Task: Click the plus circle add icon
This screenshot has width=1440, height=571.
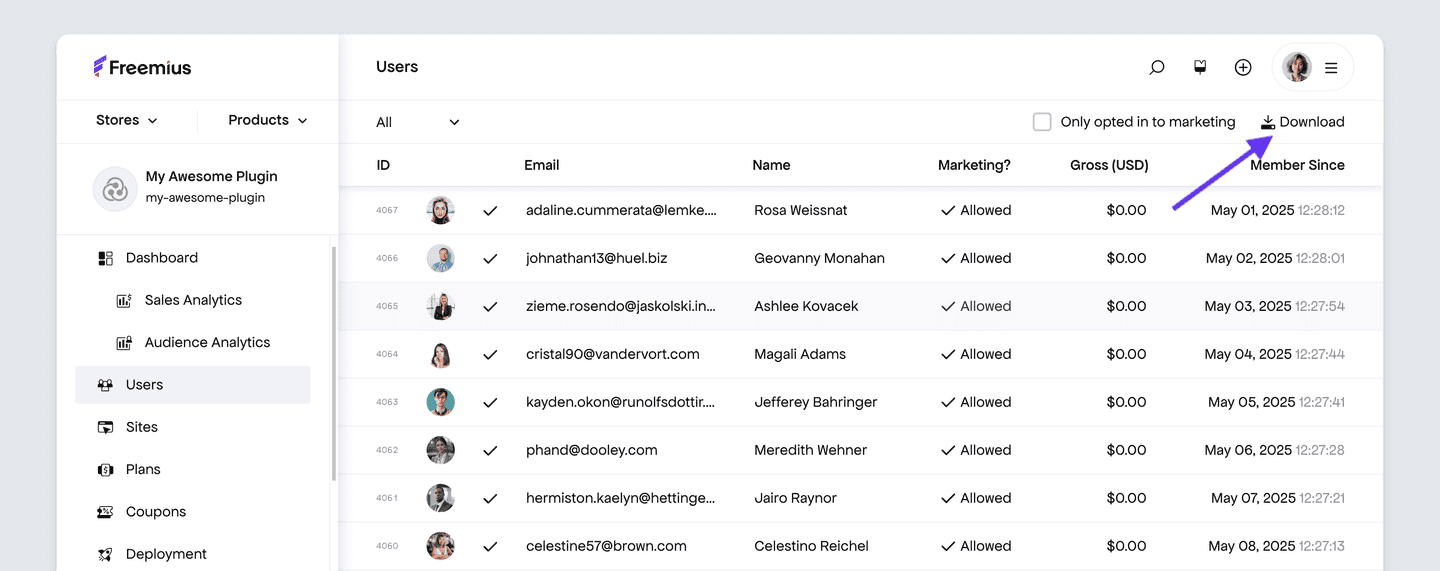Action: [x=1243, y=68]
